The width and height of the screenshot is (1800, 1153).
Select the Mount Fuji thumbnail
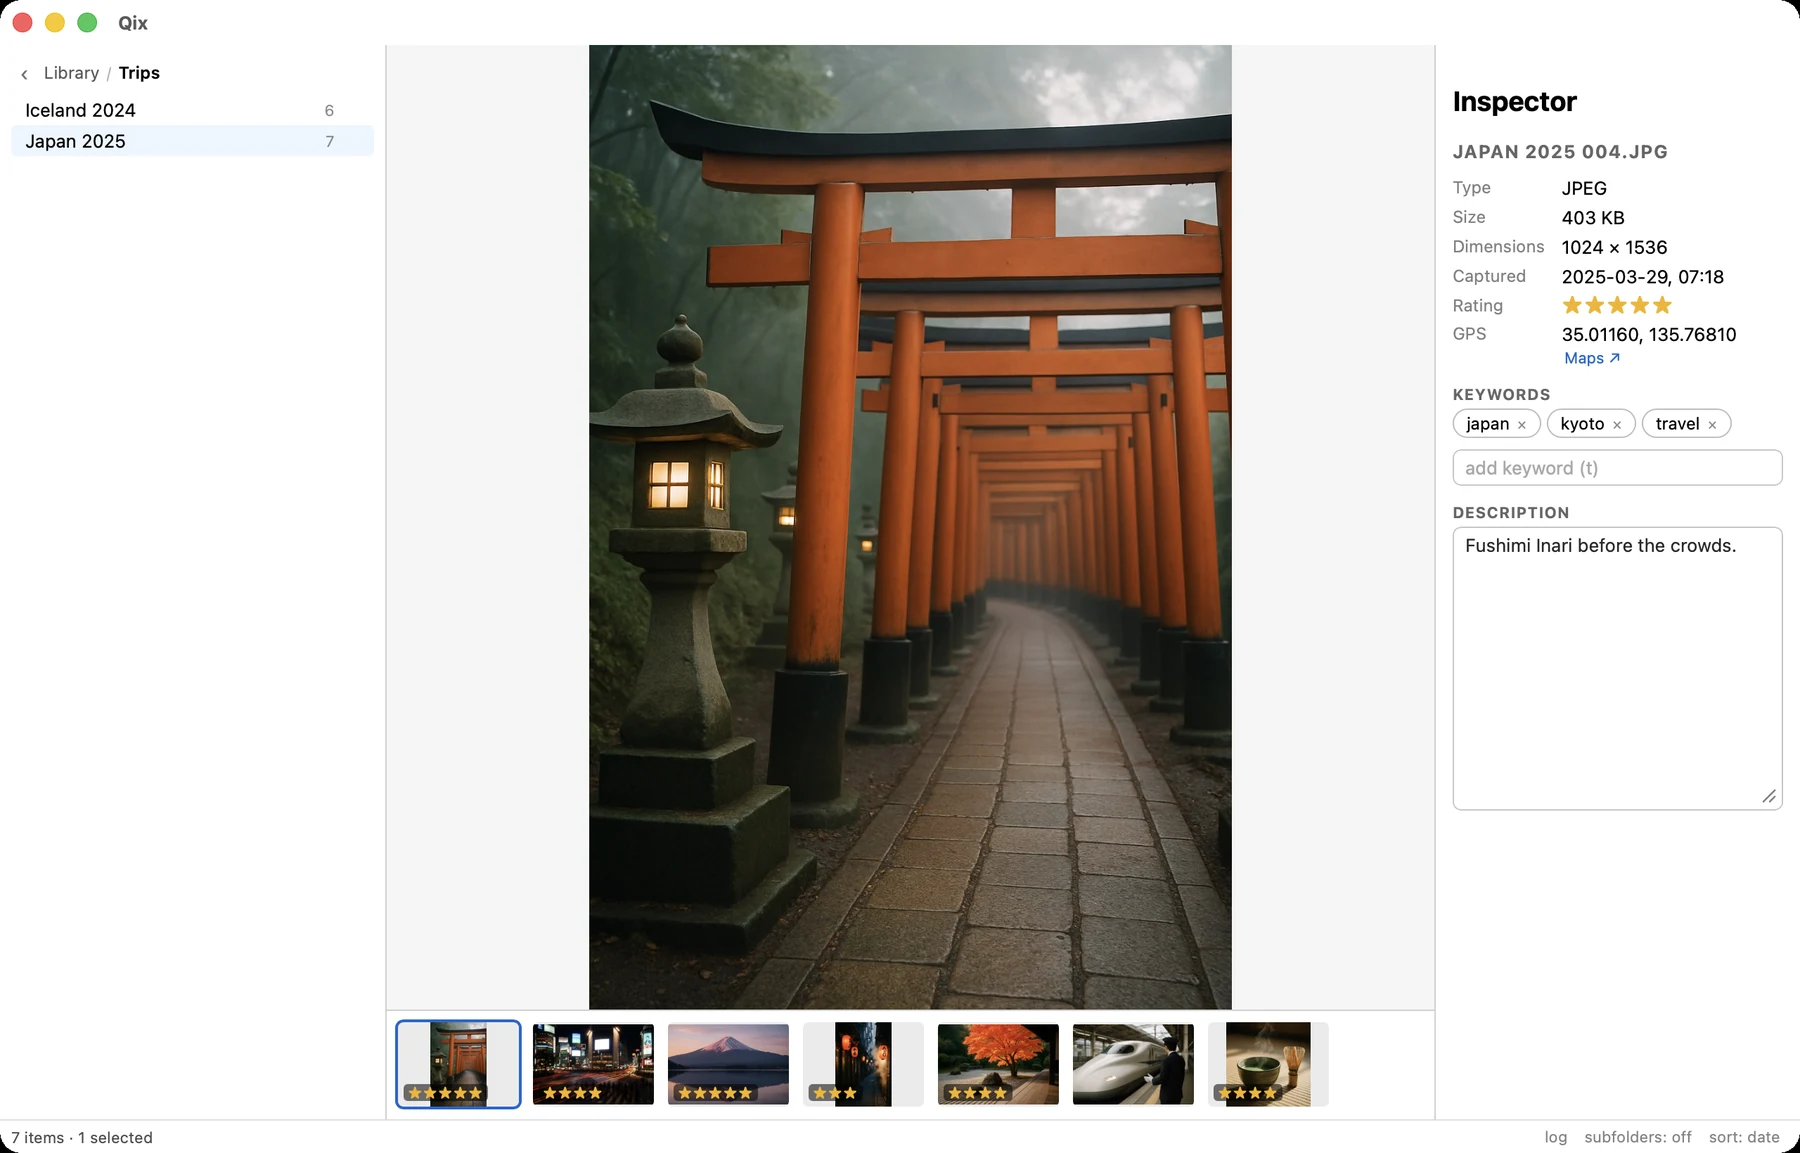coord(728,1064)
